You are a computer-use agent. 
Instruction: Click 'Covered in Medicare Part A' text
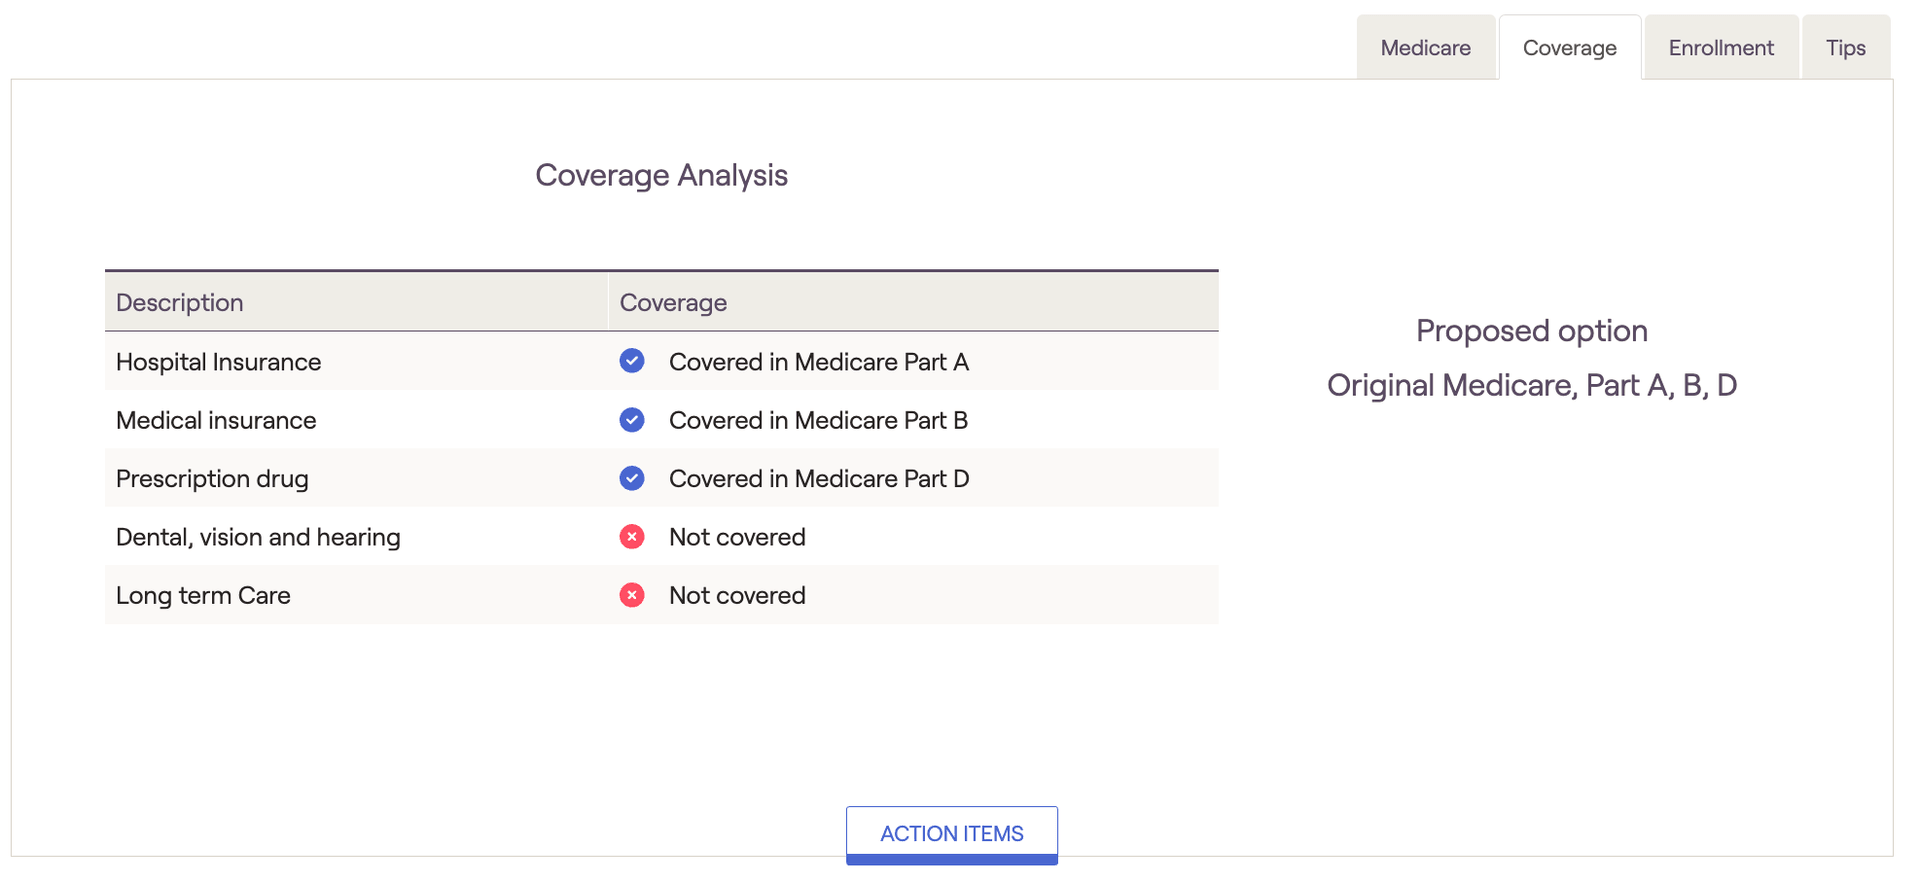(819, 362)
